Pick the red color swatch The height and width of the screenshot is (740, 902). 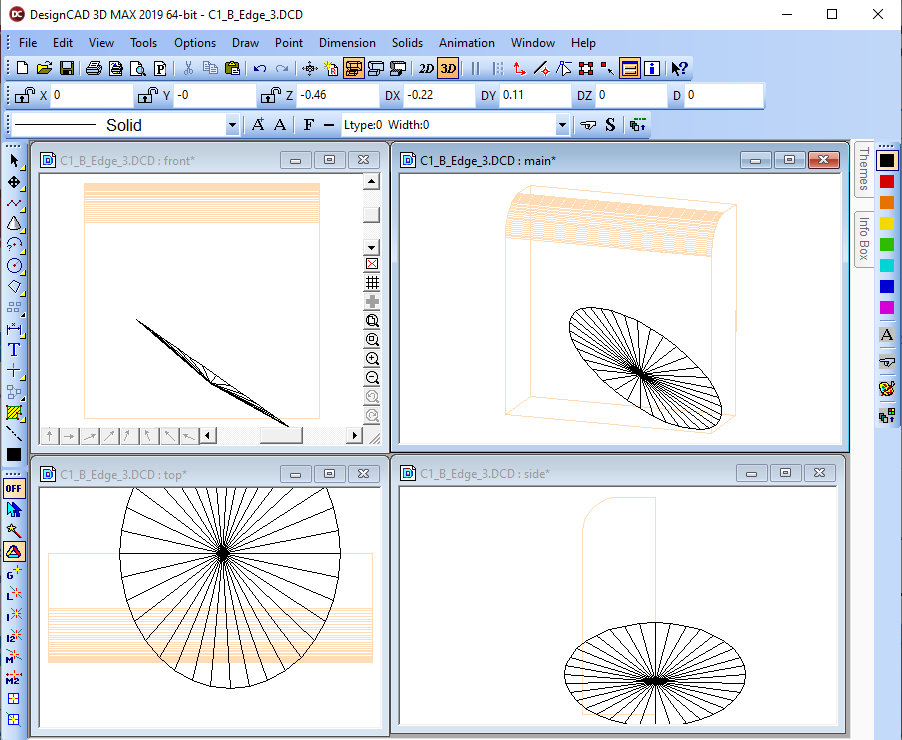(x=886, y=182)
